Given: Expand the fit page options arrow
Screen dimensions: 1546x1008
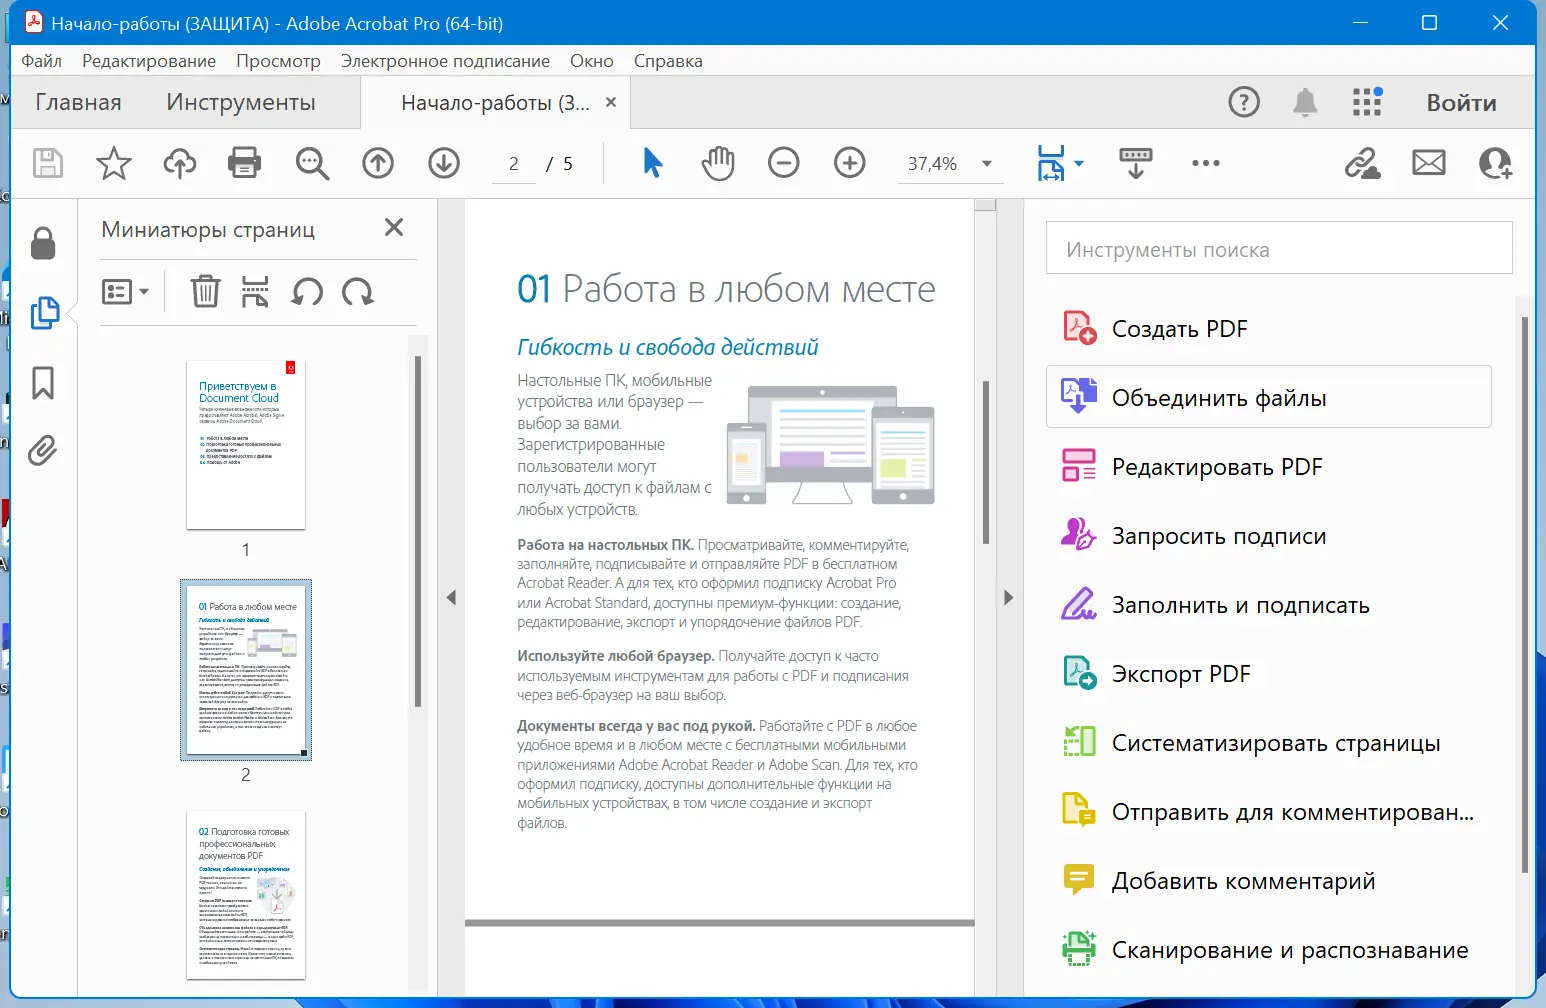Looking at the screenshot, I should click(x=1079, y=163).
